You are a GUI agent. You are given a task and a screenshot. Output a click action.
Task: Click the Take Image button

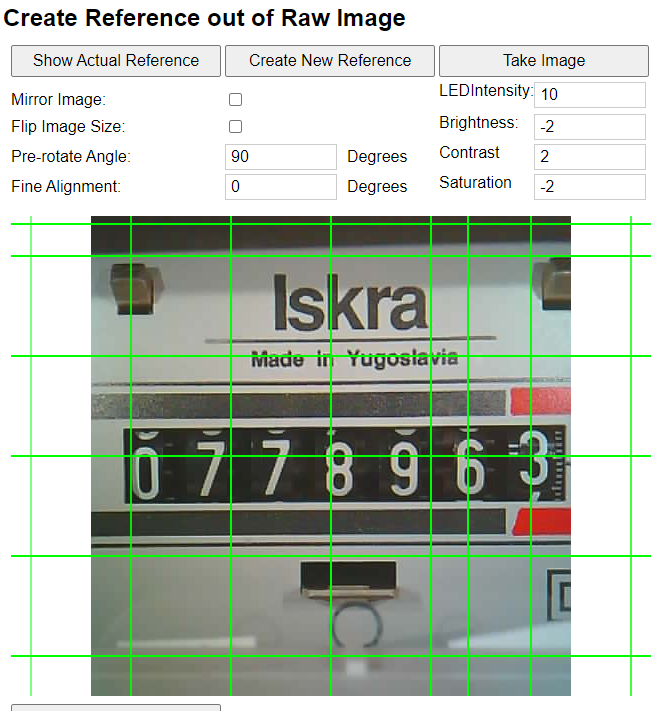543,61
